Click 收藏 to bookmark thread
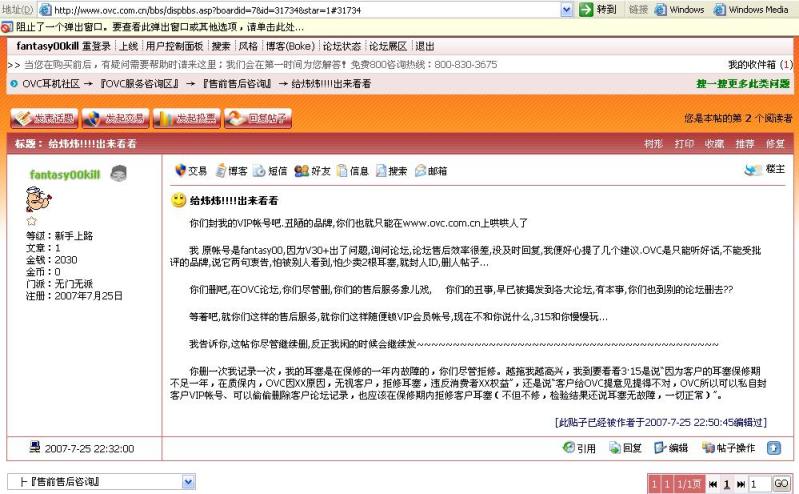 [714, 144]
